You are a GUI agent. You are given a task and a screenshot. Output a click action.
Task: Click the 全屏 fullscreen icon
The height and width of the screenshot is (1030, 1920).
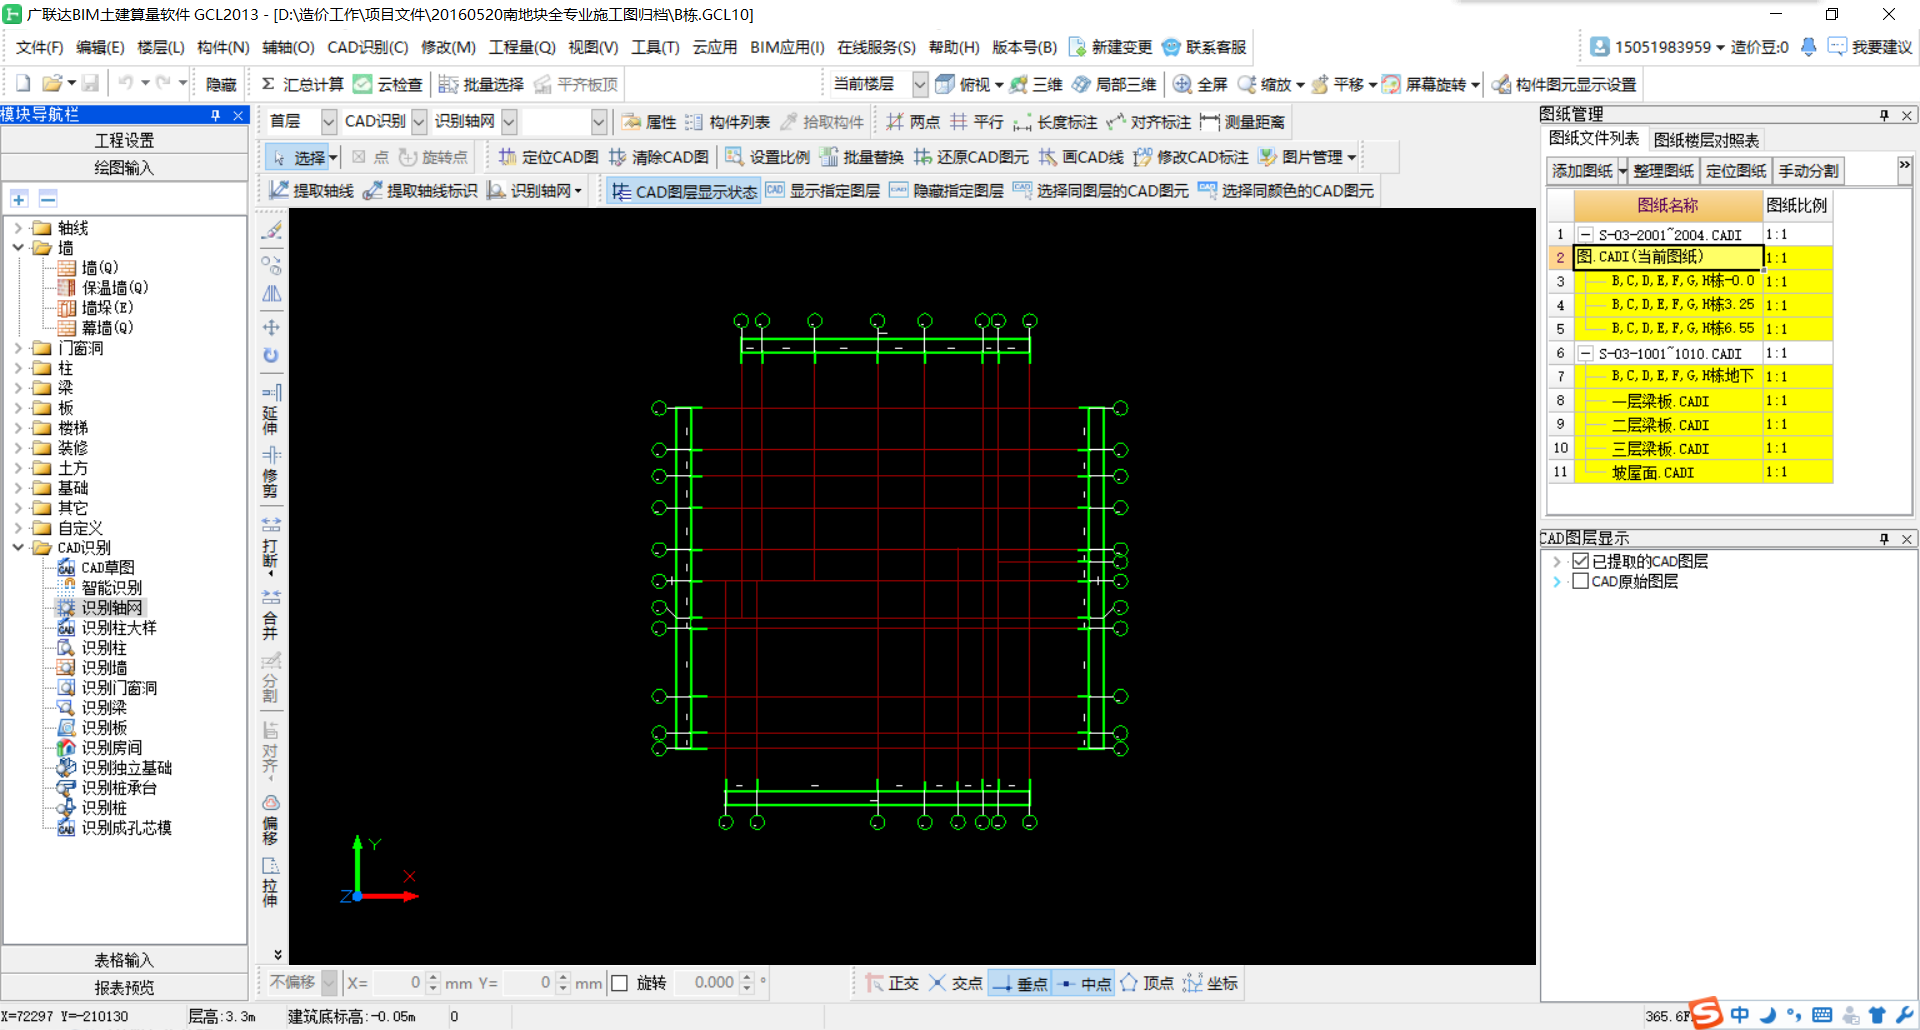click(x=1182, y=84)
